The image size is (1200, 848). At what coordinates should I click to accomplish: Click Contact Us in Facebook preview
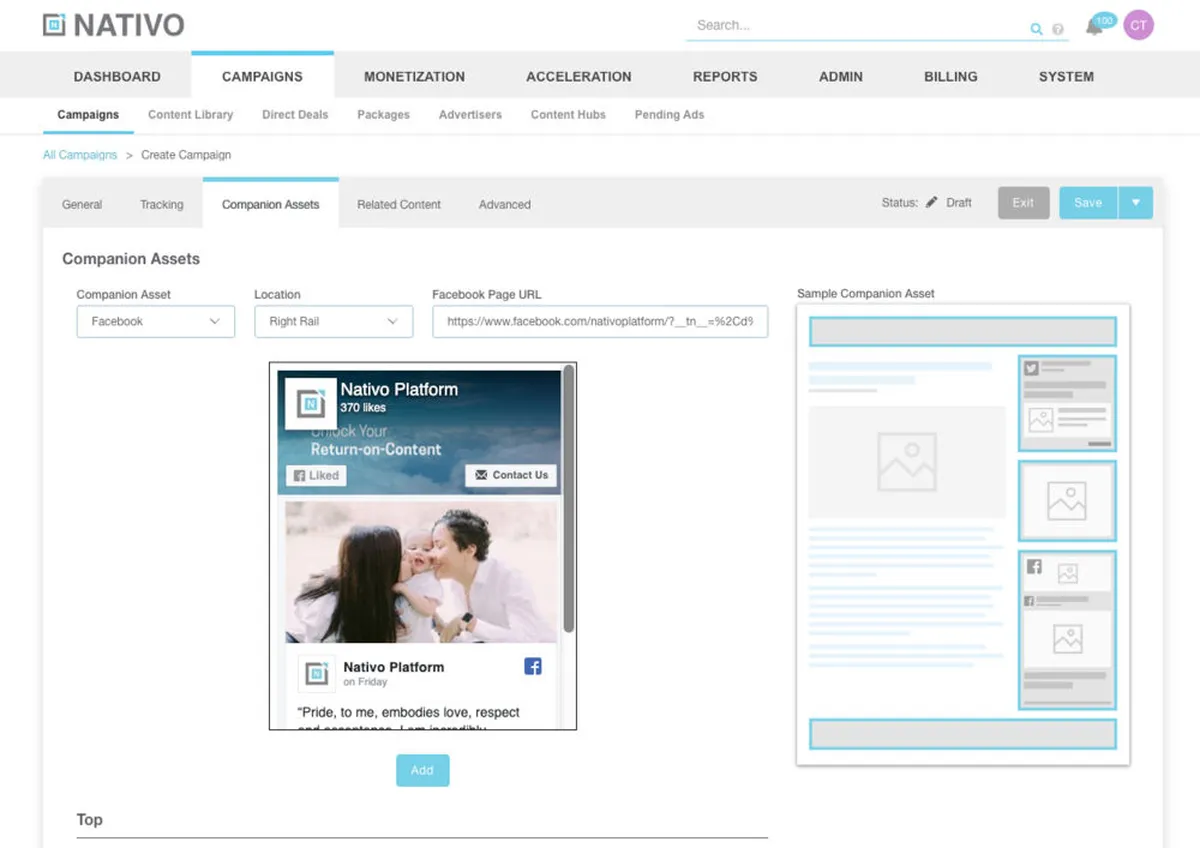click(511, 475)
